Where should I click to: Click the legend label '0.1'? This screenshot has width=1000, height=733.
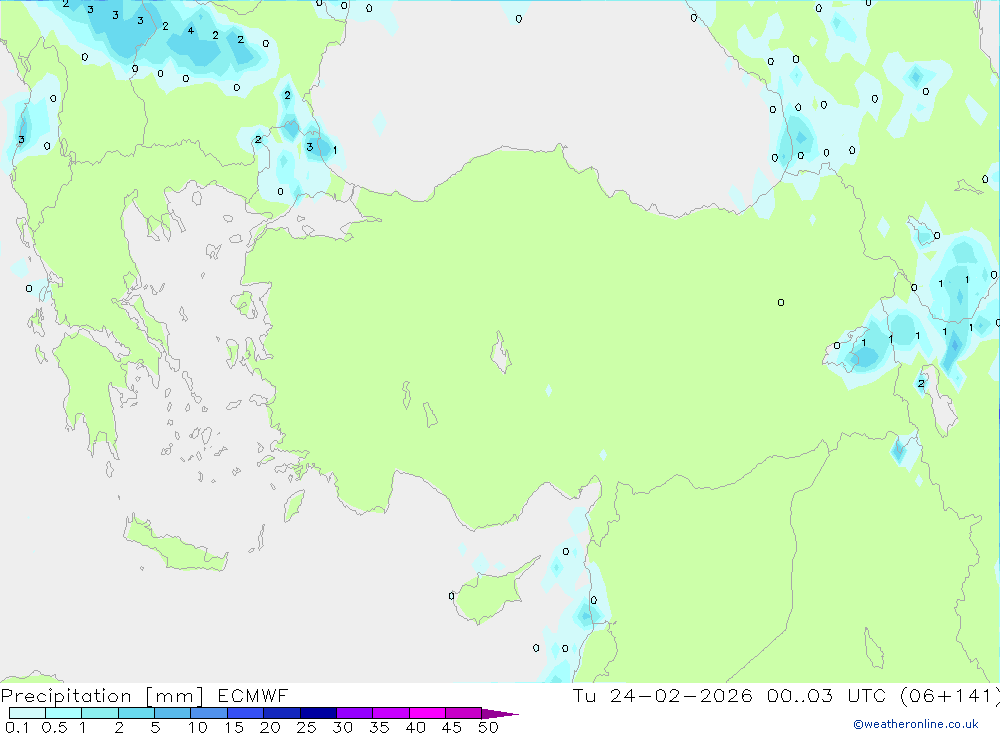pos(17,727)
